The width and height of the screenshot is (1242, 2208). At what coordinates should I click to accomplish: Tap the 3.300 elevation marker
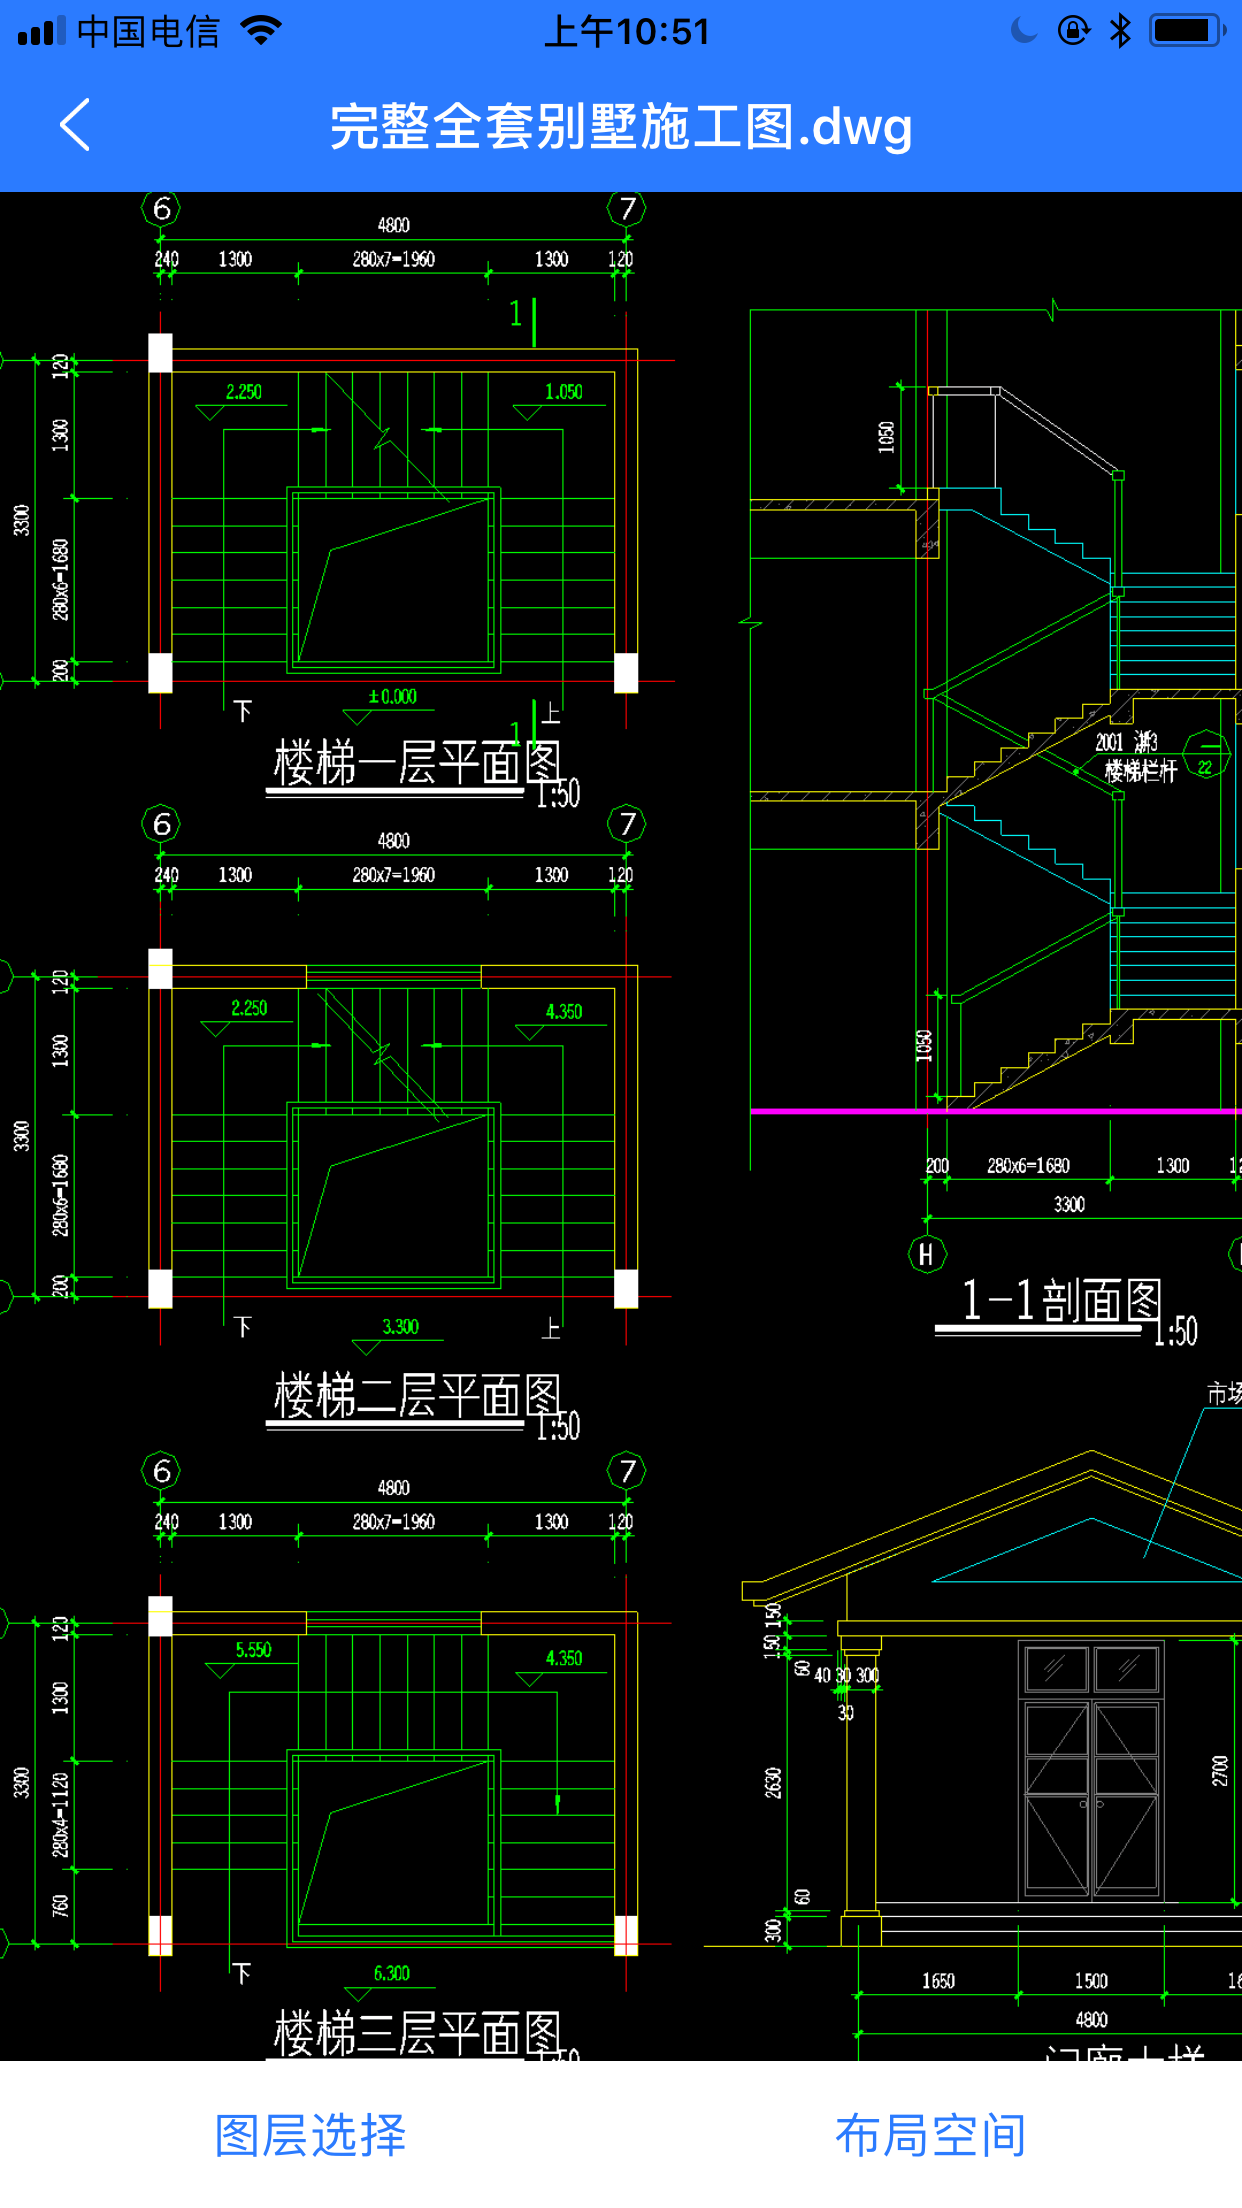[400, 1327]
